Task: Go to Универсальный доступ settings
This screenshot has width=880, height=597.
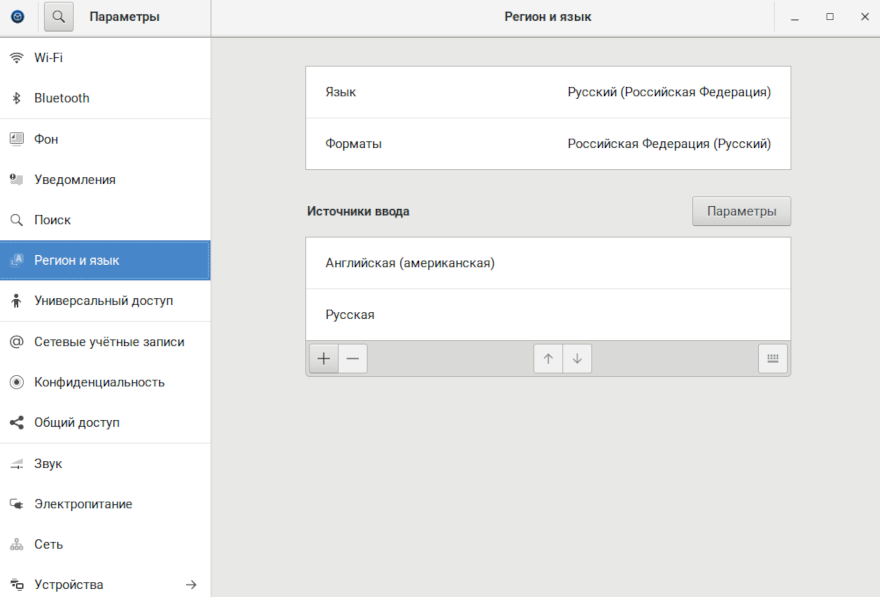Action: tap(103, 300)
